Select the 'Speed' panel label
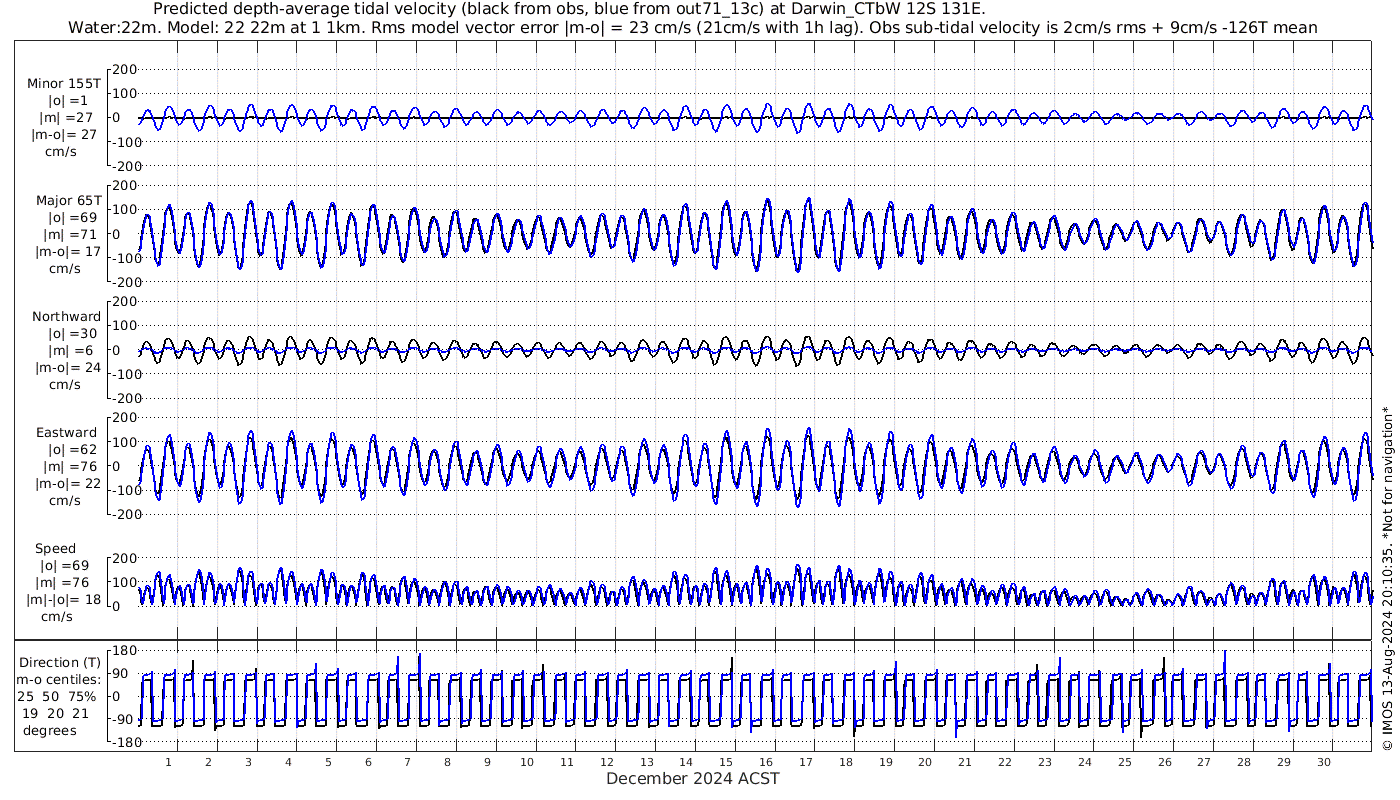The width and height of the screenshot is (1400, 800). pyautogui.click(x=55, y=549)
